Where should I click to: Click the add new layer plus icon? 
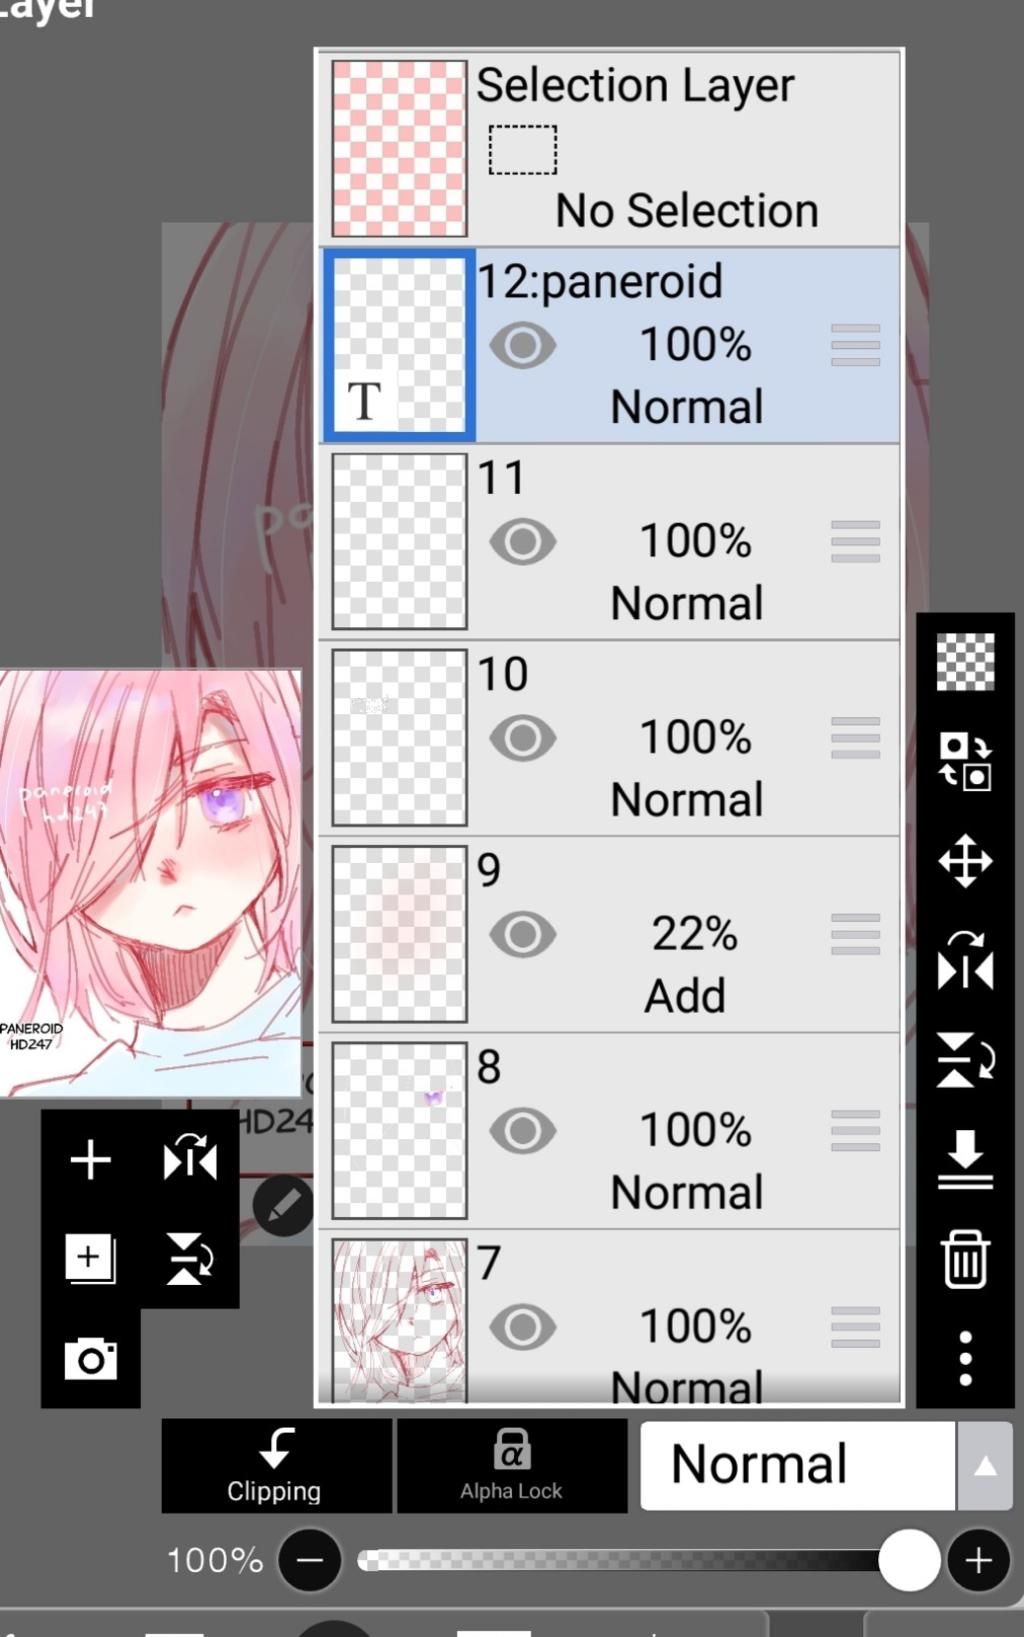point(90,1160)
